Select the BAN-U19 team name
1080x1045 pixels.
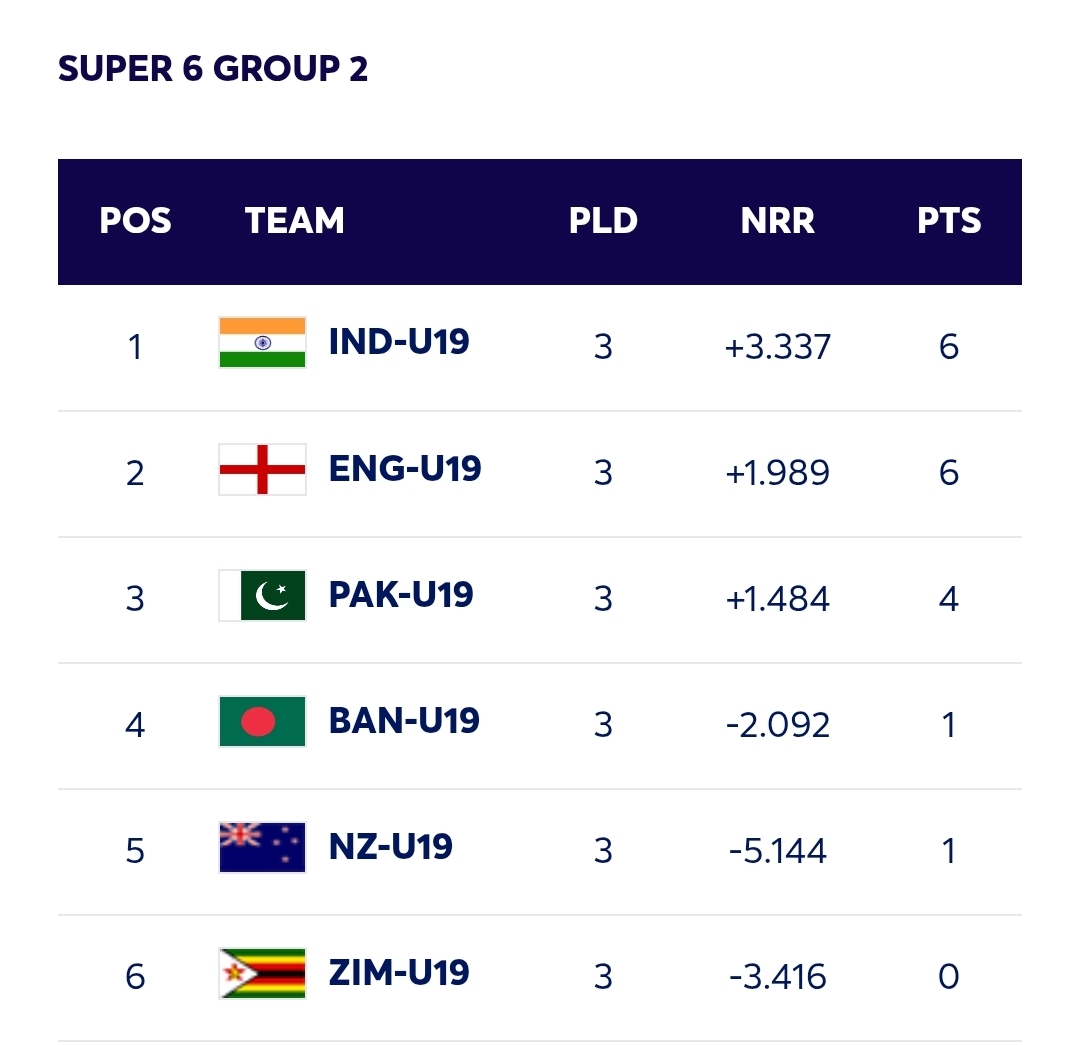404,721
